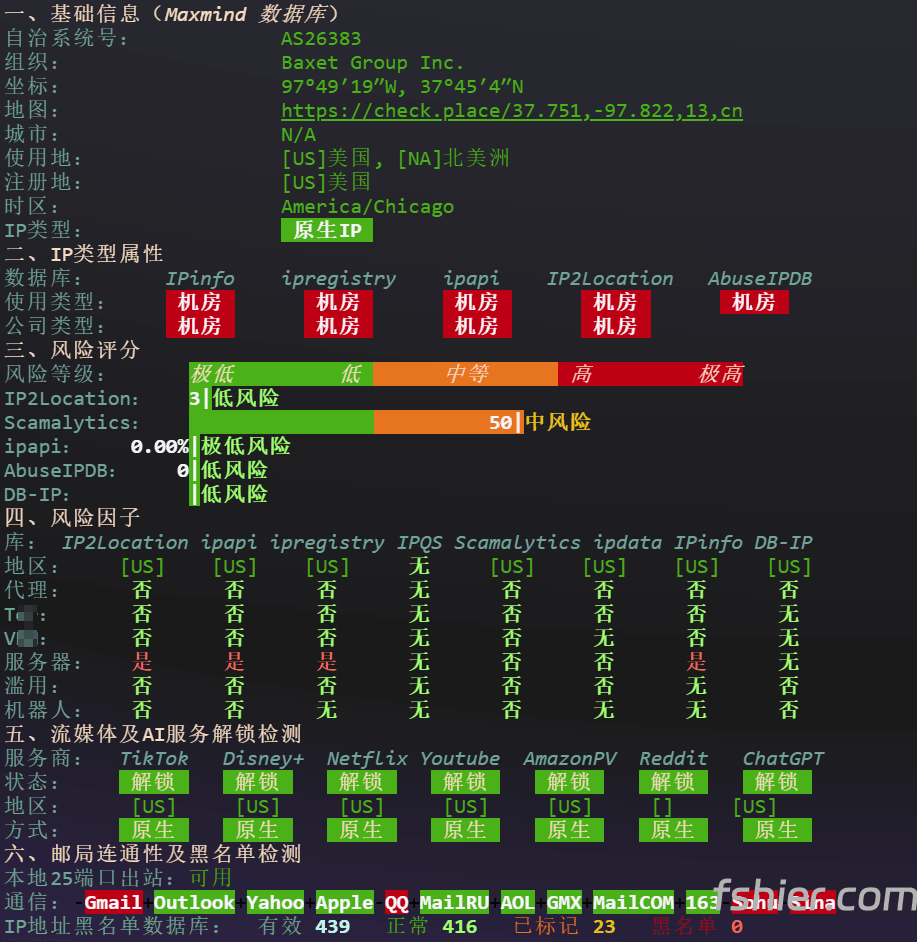Image resolution: width=917 pixels, height=942 pixels.
Task: Click the Youtube column header
Action: (x=460, y=759)
